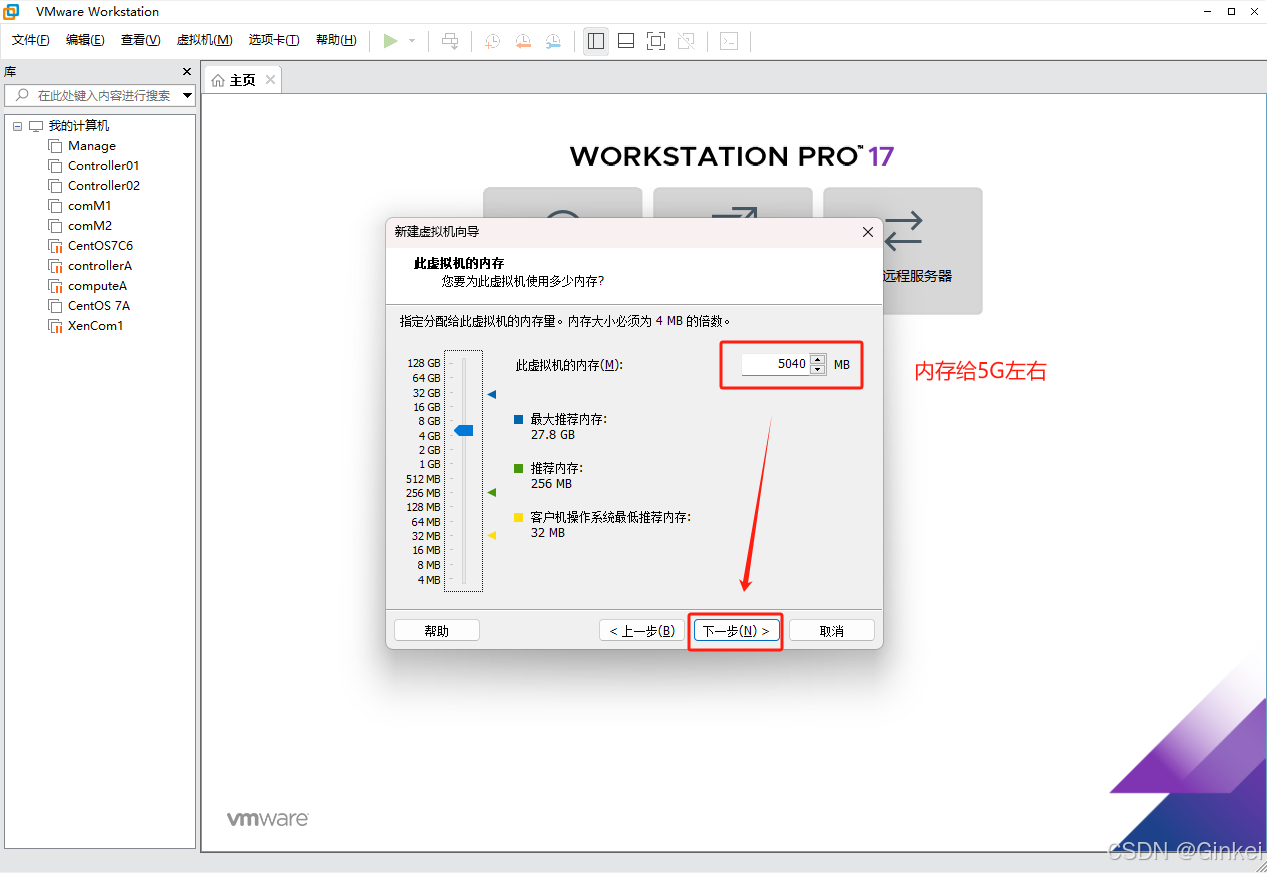Image resolution: width=1267 pixels, height=873 pixels.
Task: Toggle the show library sidebar icon
Action: 596,41
